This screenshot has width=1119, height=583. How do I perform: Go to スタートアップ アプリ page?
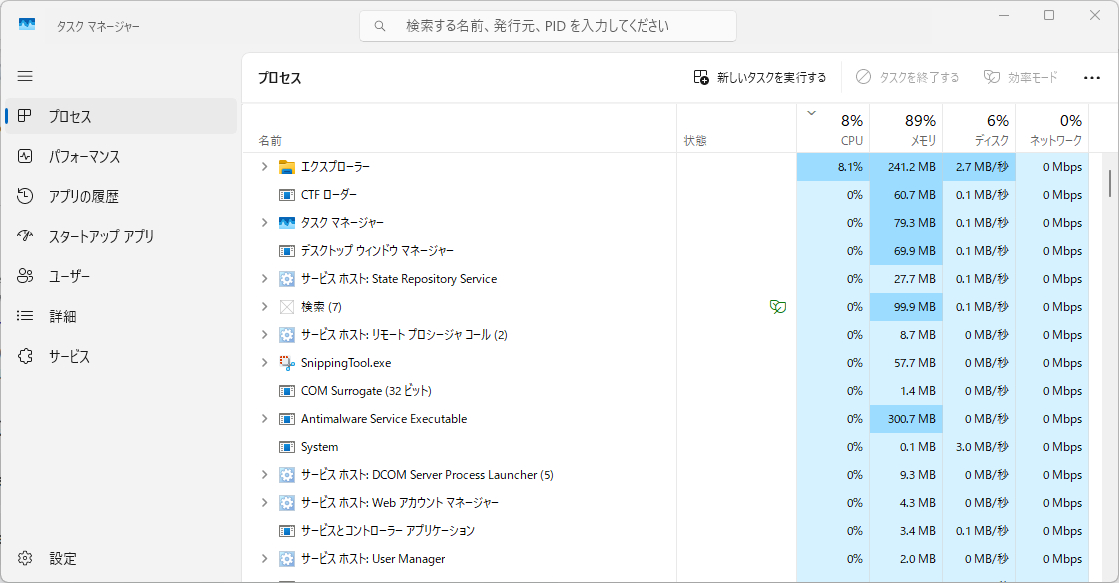coord(121,235)
